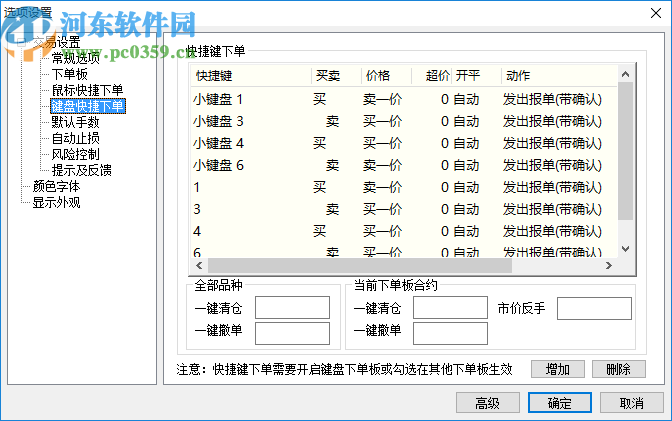The image size is (672, 421).
Task: Open 默认手数 settings
Action: (x=75, y=122)
